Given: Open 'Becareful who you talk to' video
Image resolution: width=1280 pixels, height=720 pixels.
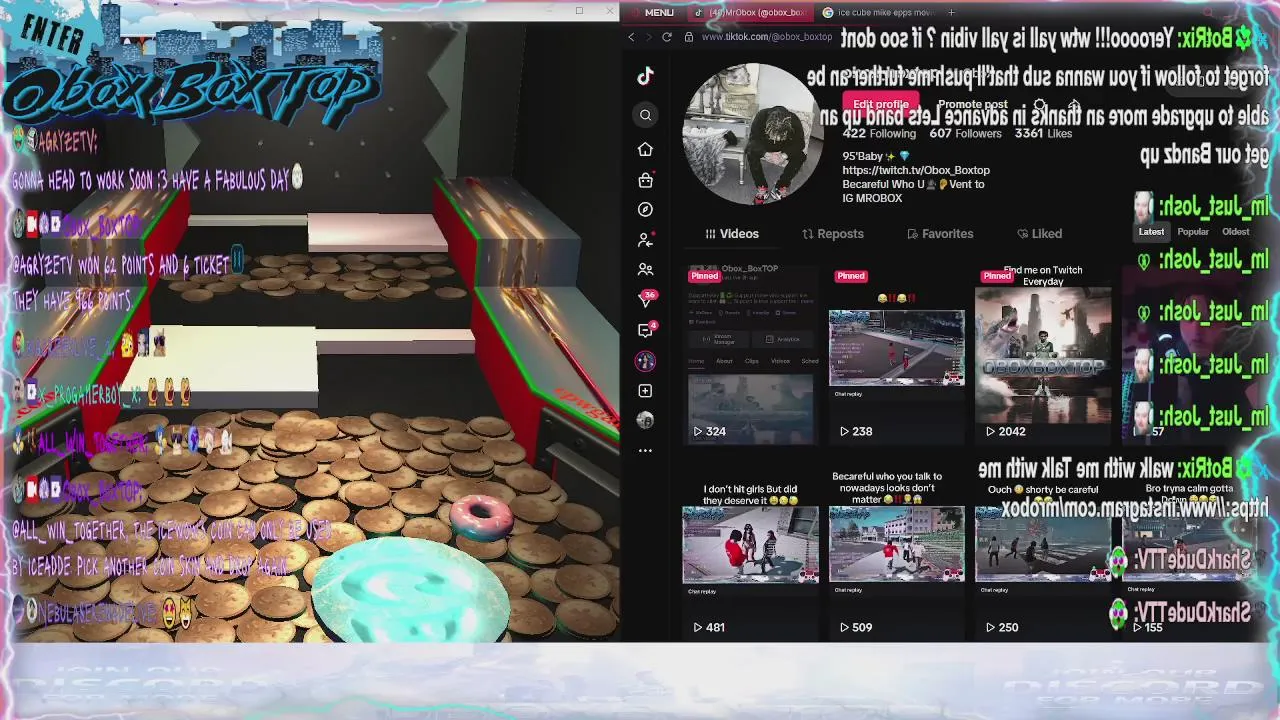Looking at the screenshot, I should 896,550.
